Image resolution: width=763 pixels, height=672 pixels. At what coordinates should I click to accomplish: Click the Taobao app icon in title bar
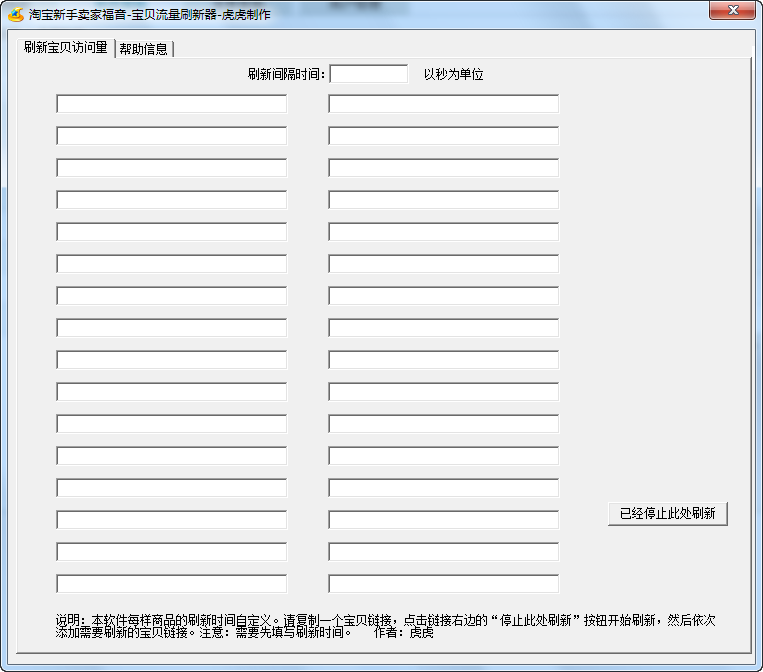(16, 15)
